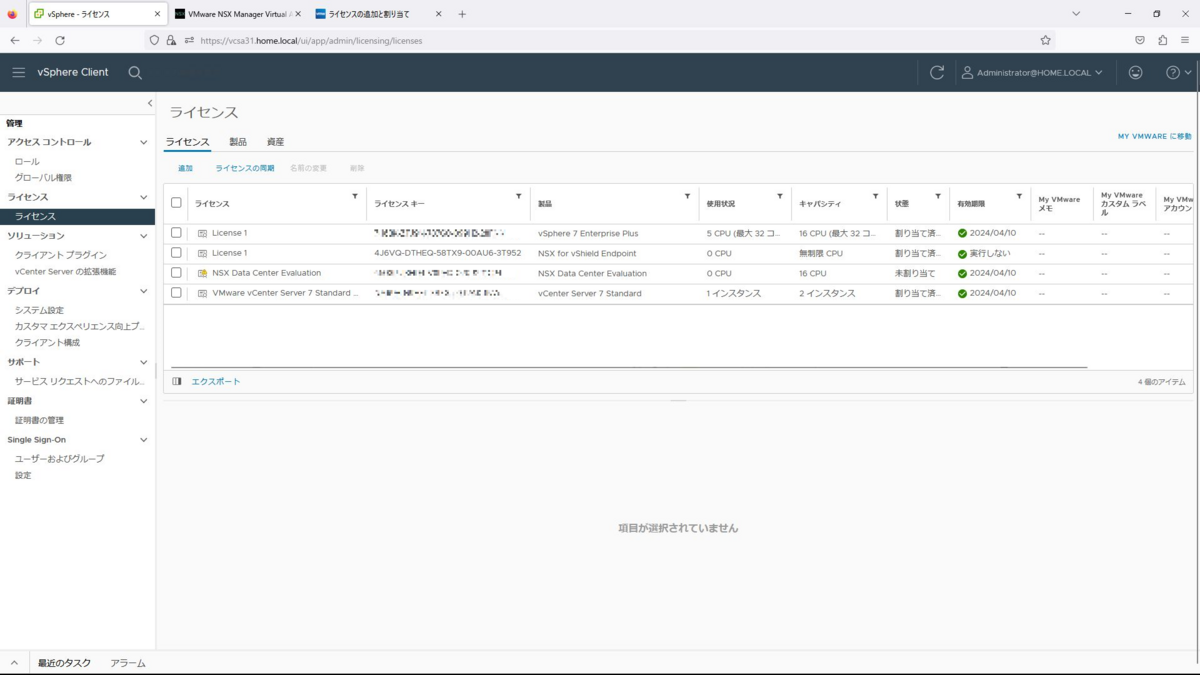The width and height of the screenshot is (1200, 675).
Task: Open the vSphere Client hamburger menu
Action: (x=18, y=72)
